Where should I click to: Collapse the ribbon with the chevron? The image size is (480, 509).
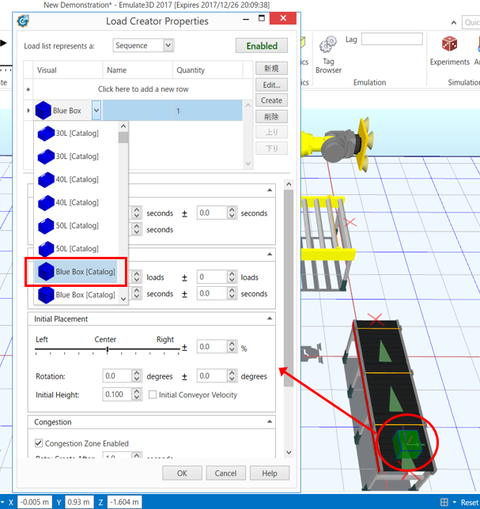point(454,23)
